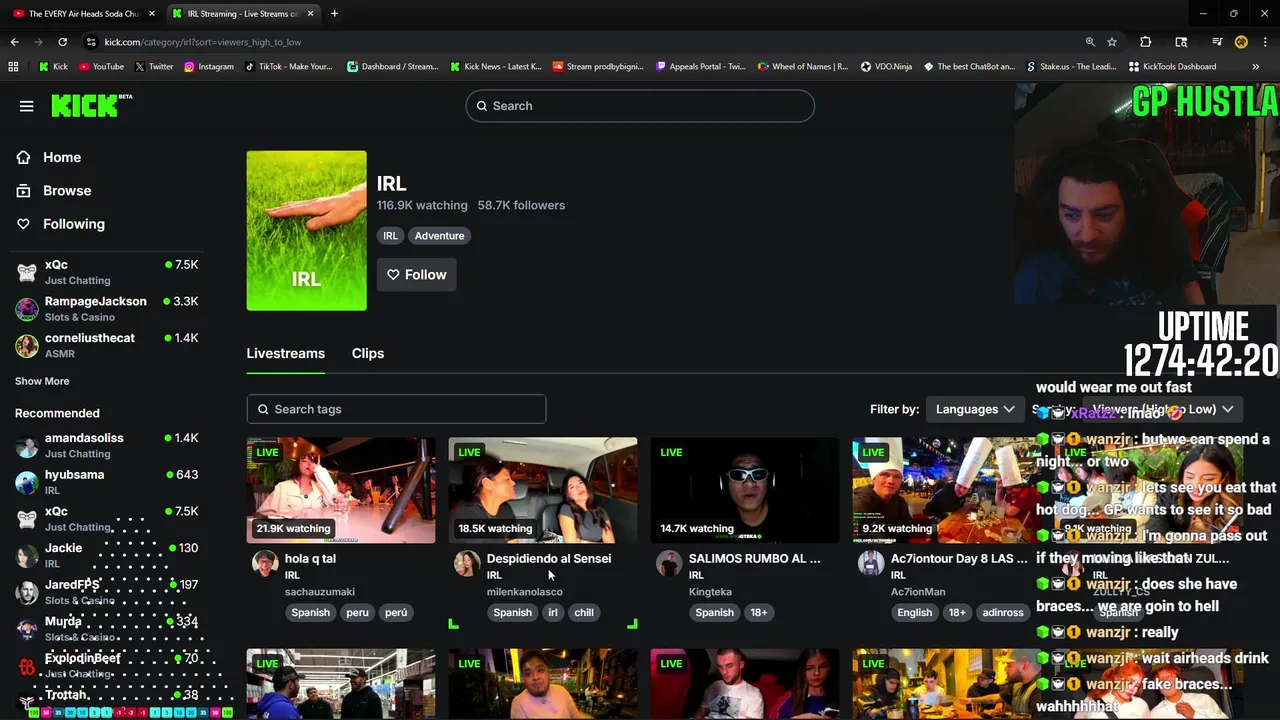The image size is (1280, 720).
Task: Open Jackie recommended channel
Action: (x=107, y=555)
